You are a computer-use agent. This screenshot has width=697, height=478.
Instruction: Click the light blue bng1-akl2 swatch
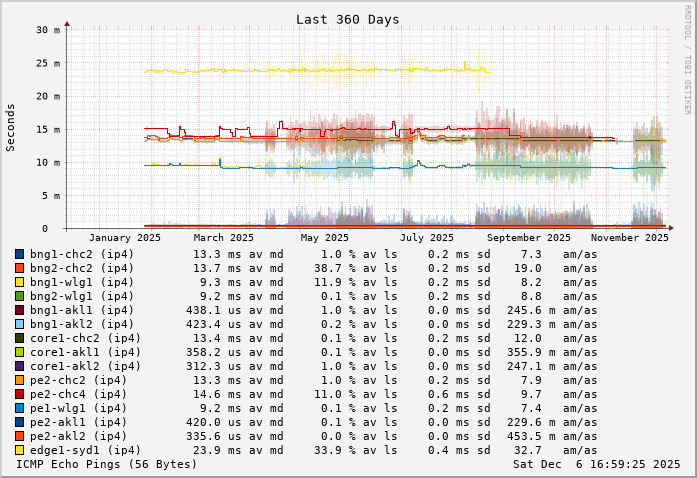click(x=19, y=324)
